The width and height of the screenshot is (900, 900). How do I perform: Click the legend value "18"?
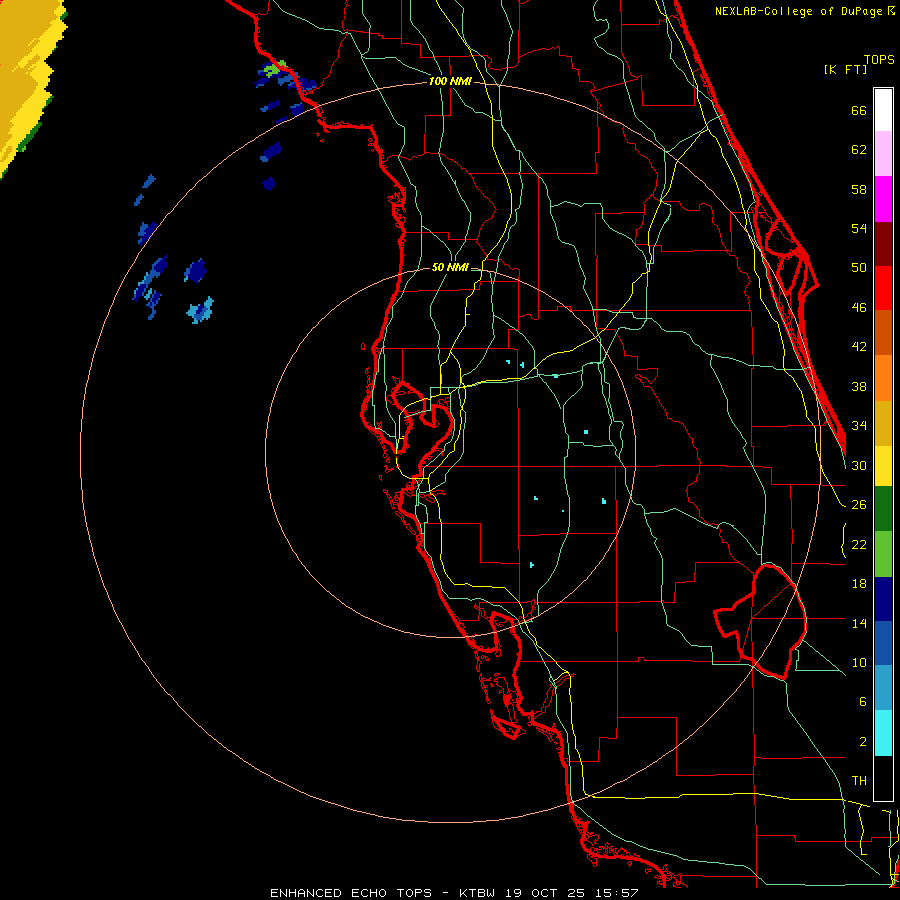coord(859,584)
